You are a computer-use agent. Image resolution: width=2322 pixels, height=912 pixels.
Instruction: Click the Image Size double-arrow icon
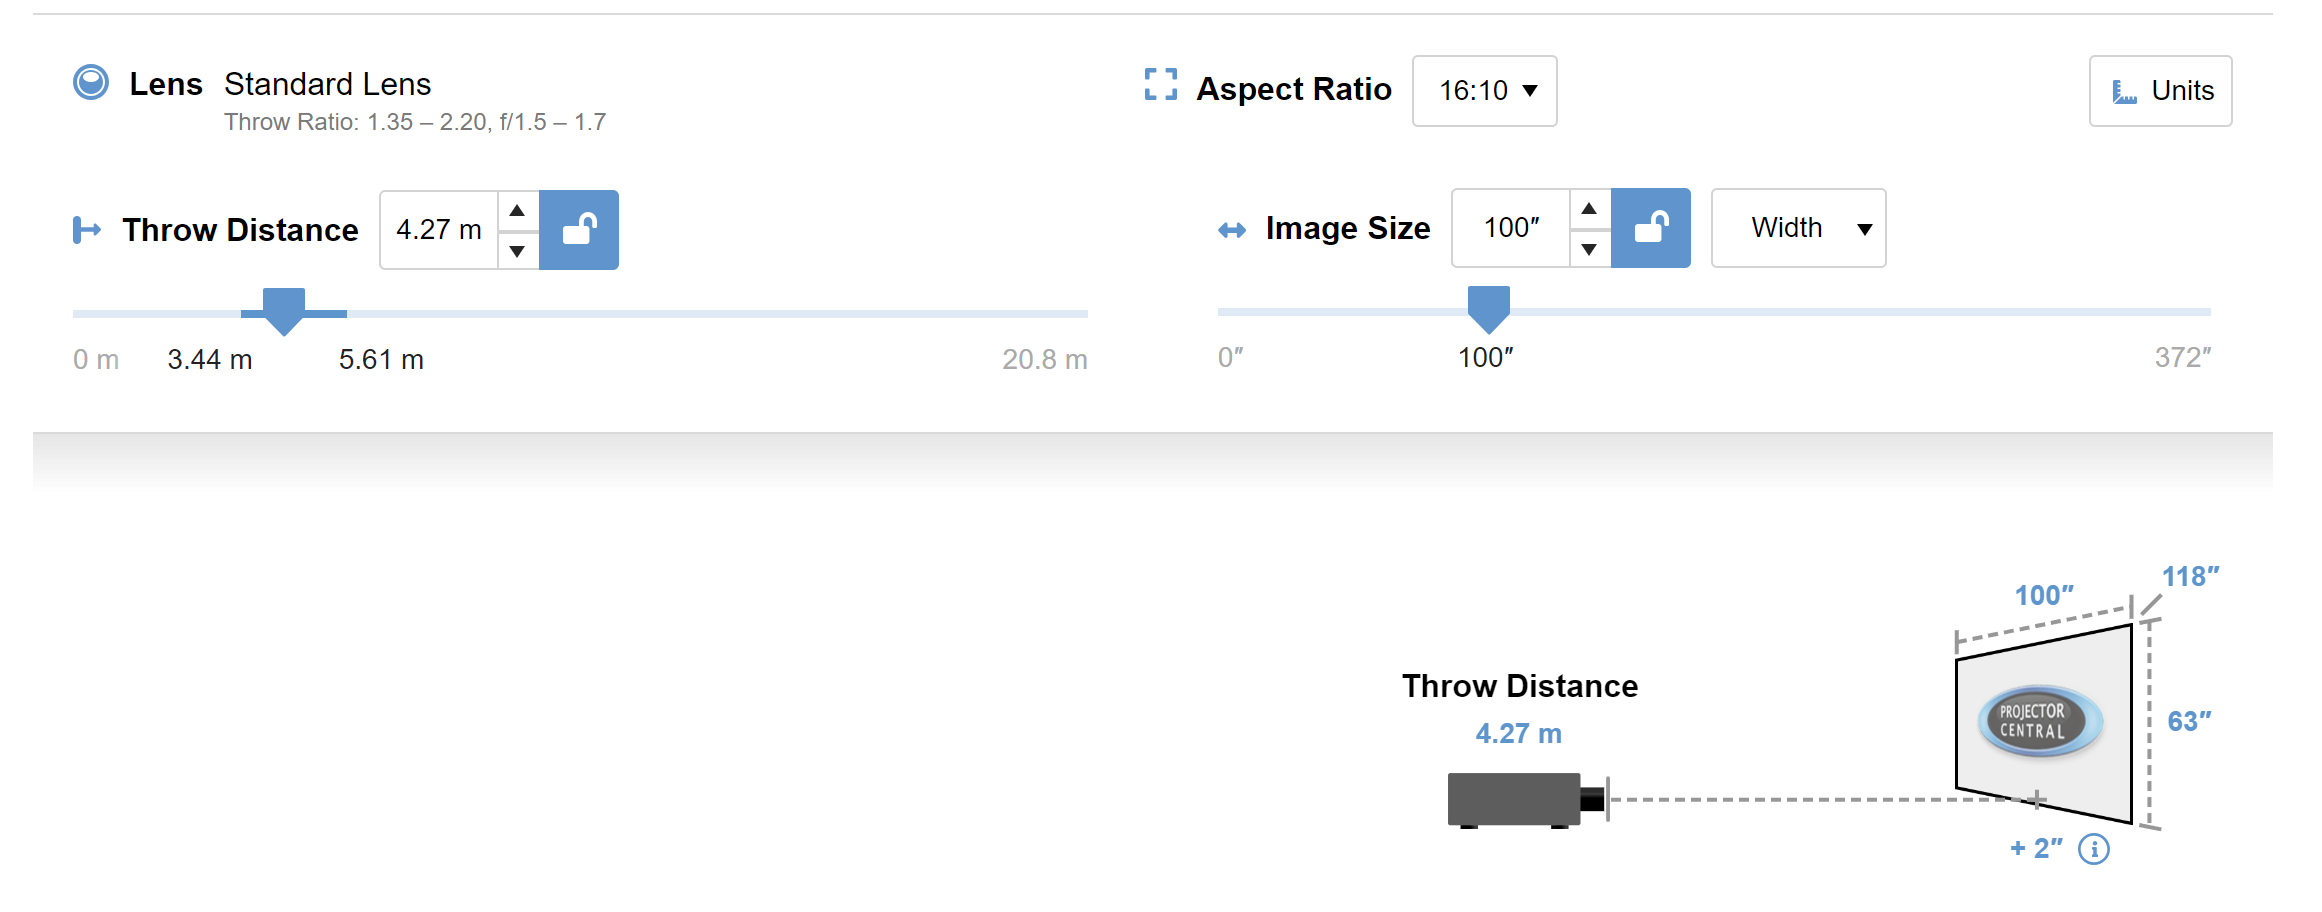[1232, 229]
